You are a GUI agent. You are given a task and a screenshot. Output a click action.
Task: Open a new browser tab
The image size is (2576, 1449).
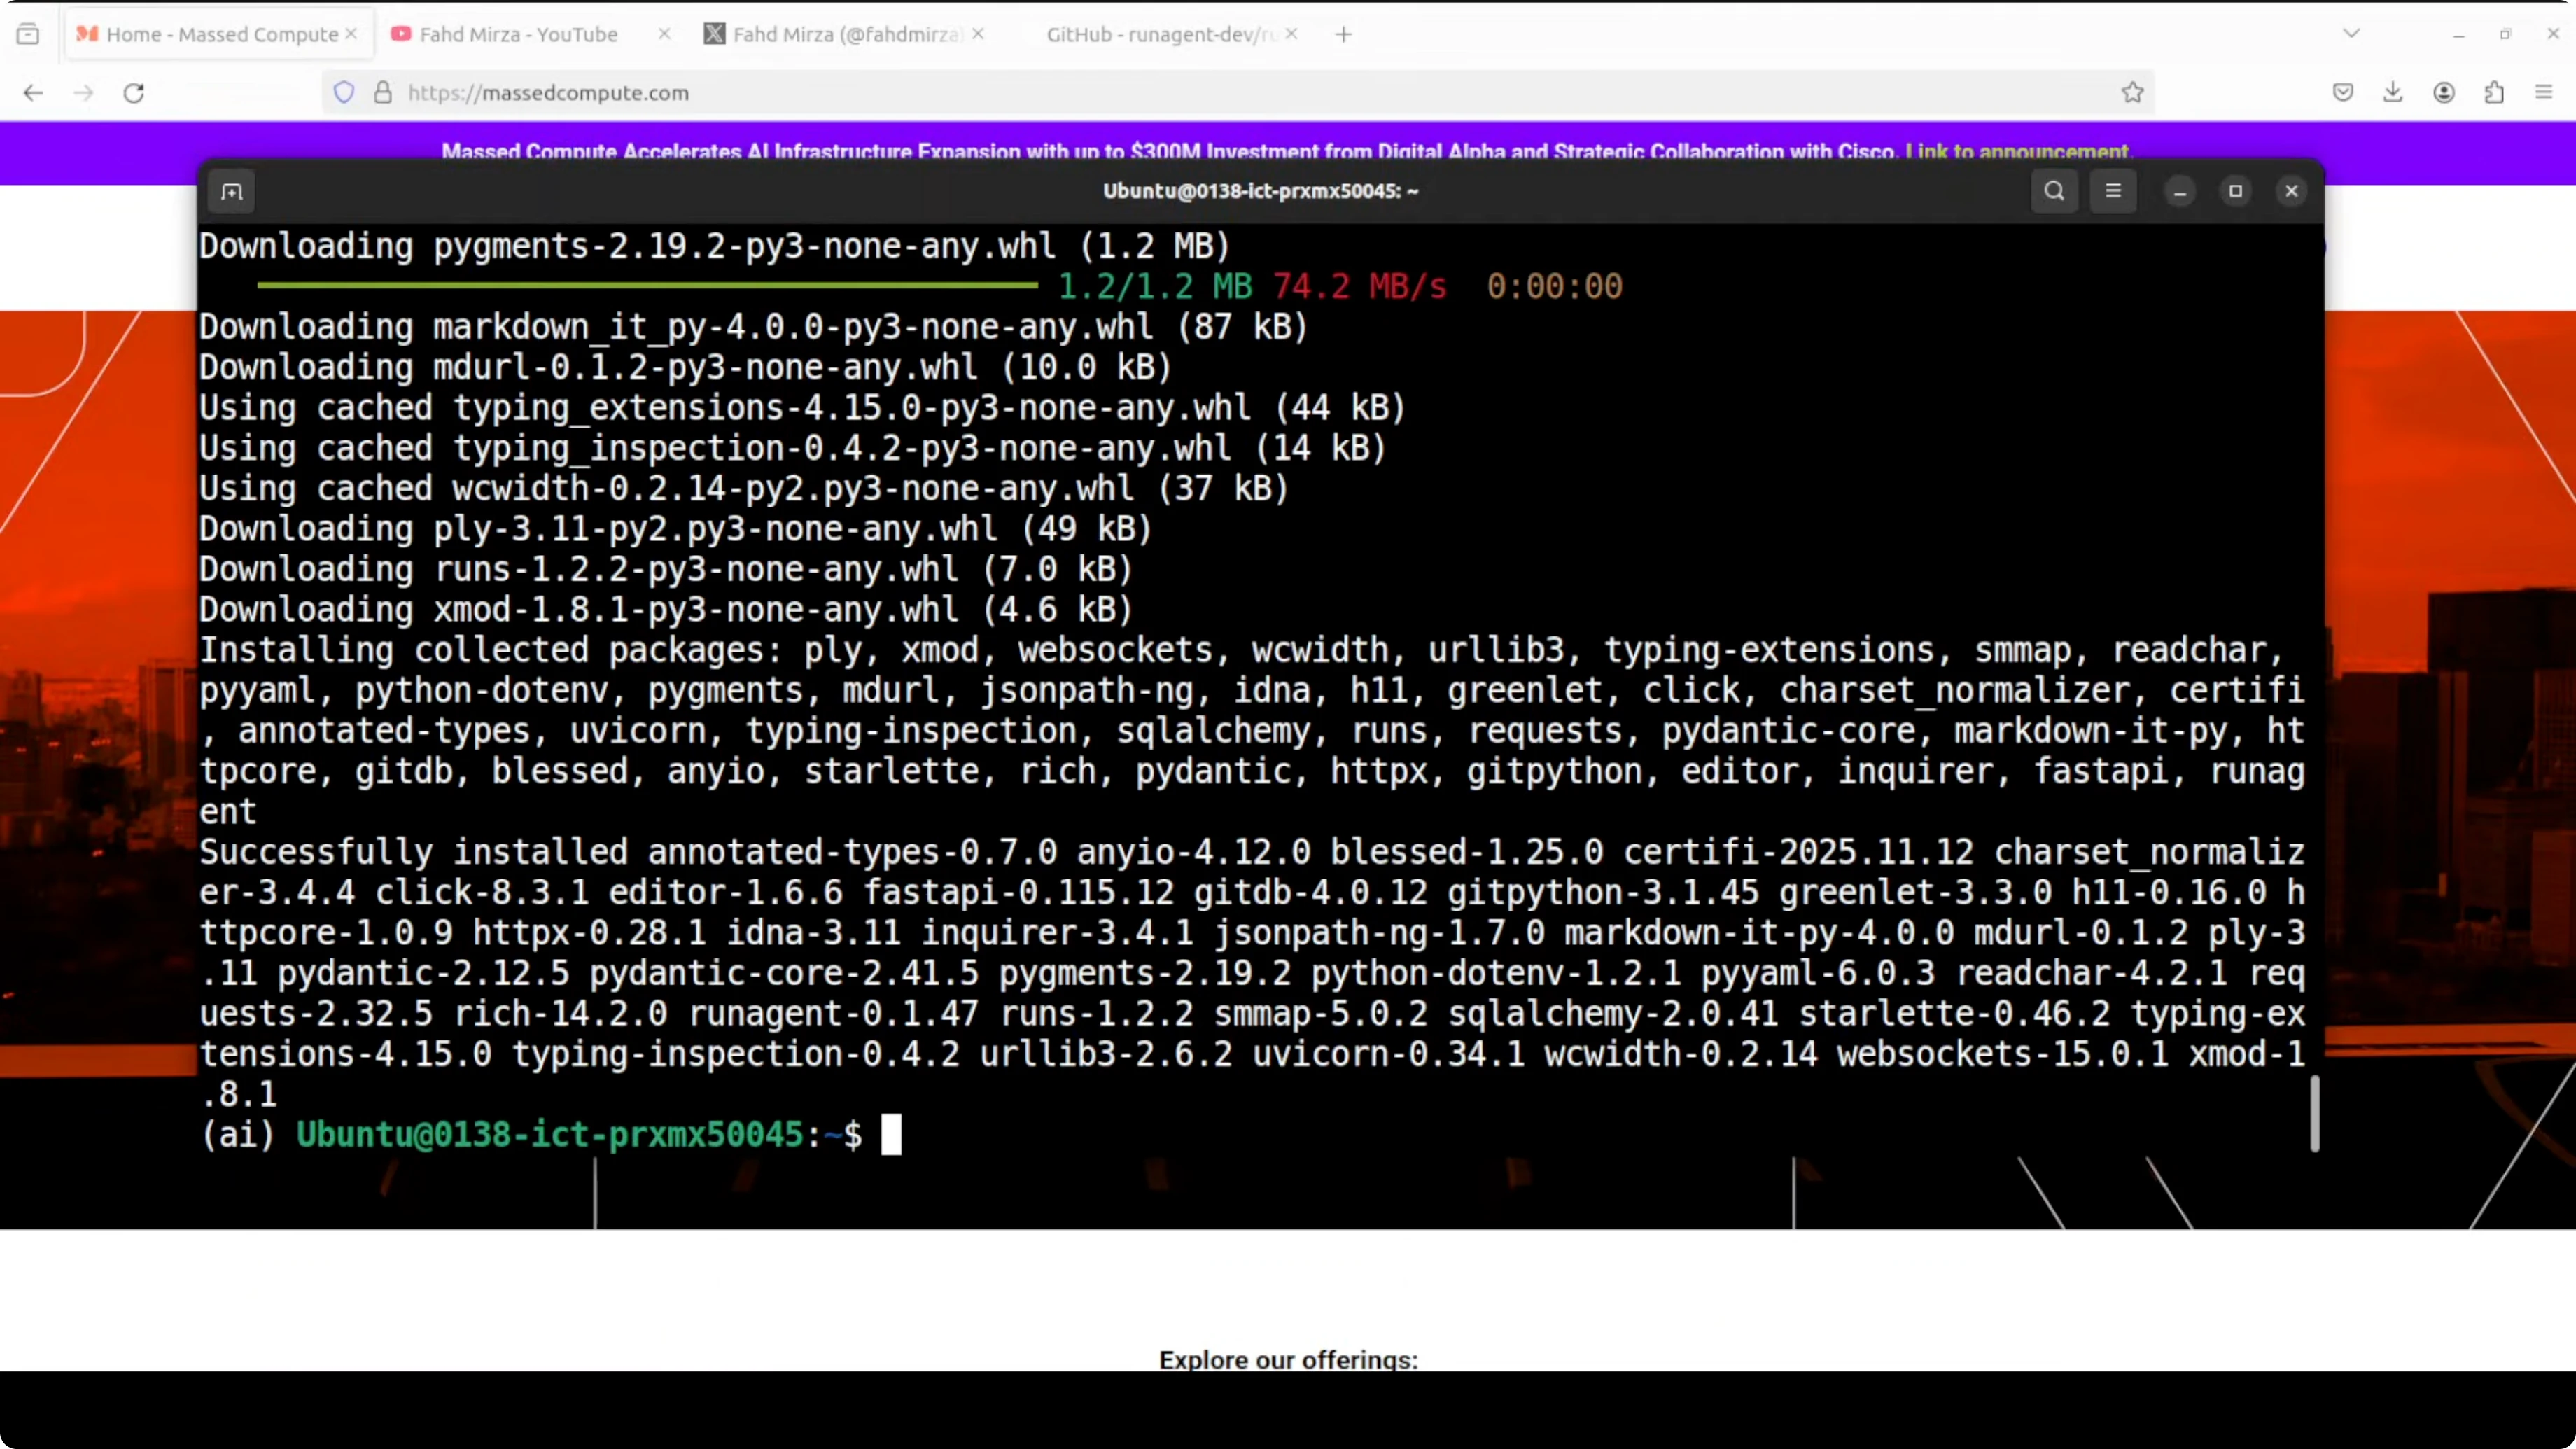[1344, 34]
